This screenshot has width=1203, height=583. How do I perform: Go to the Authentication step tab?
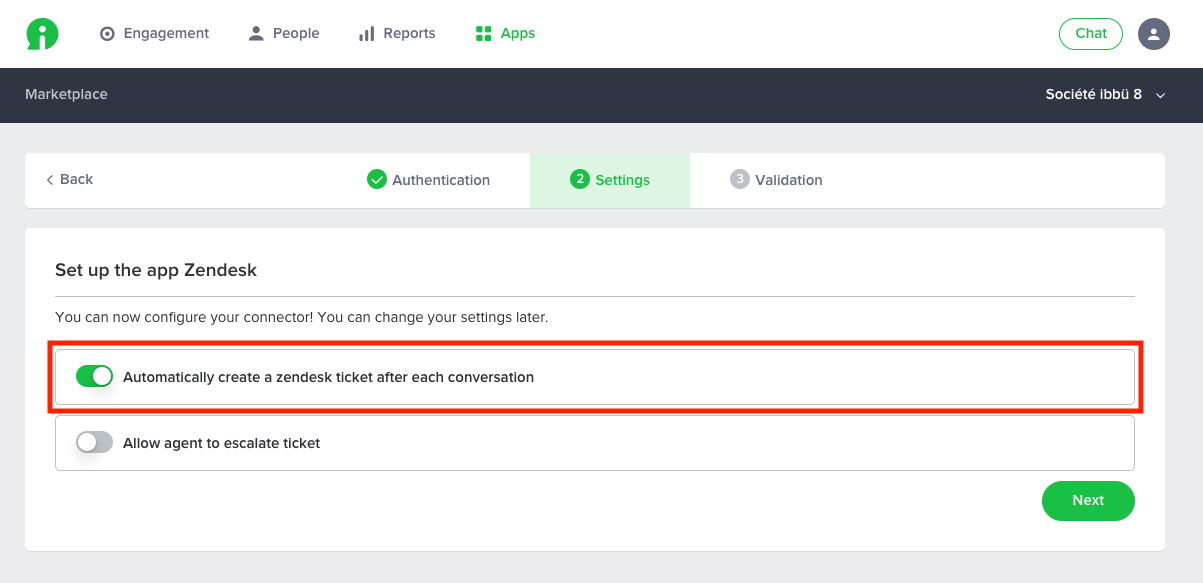(428, 180)
